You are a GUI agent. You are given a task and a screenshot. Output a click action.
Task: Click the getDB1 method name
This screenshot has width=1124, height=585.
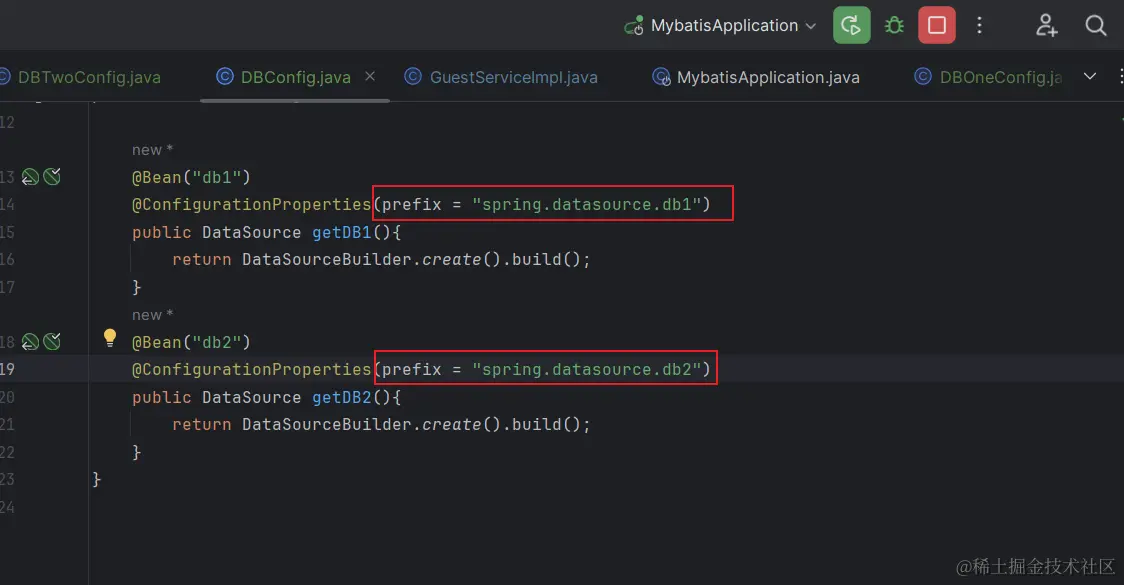341,232
